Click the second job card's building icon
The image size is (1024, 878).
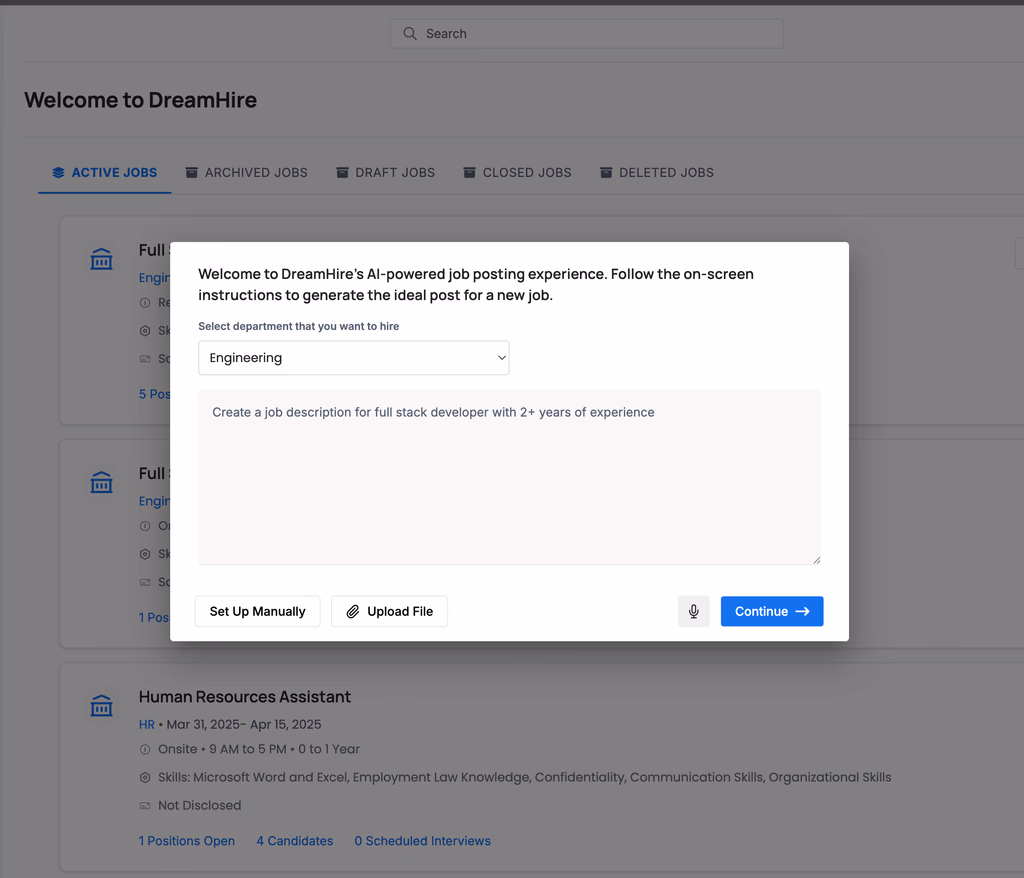point(101,482)
